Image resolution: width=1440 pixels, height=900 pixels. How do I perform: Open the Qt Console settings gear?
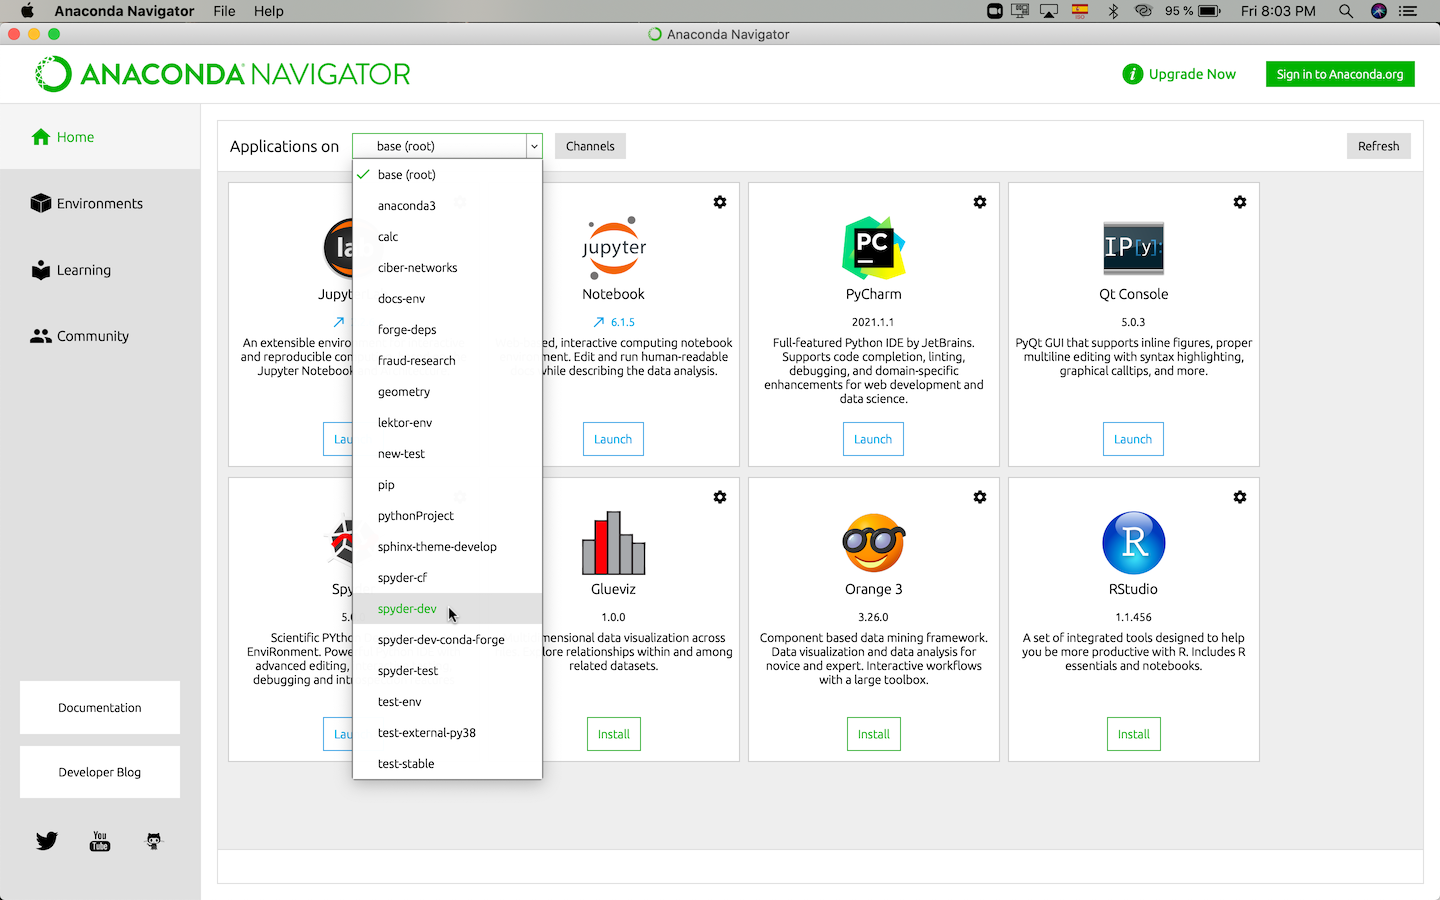pos(1240,202)
